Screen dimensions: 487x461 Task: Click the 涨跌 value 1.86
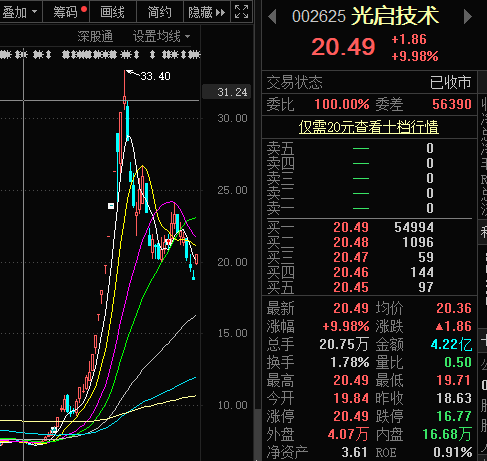click(454, 326)
